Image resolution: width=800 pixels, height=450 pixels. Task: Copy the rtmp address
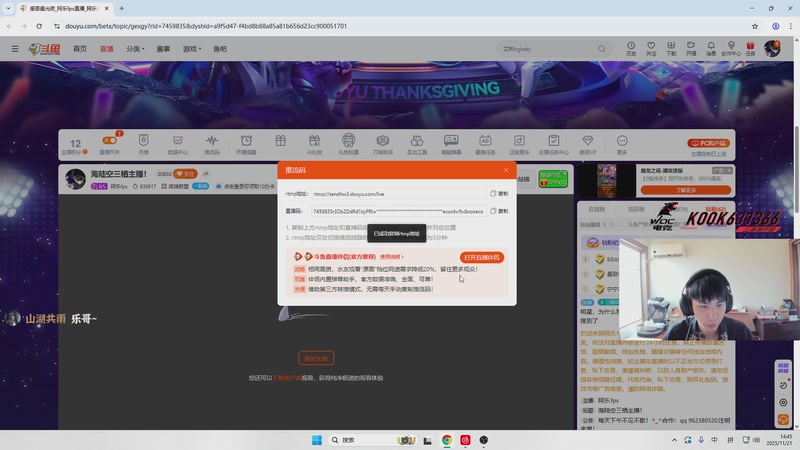click(x=499, y=194)
